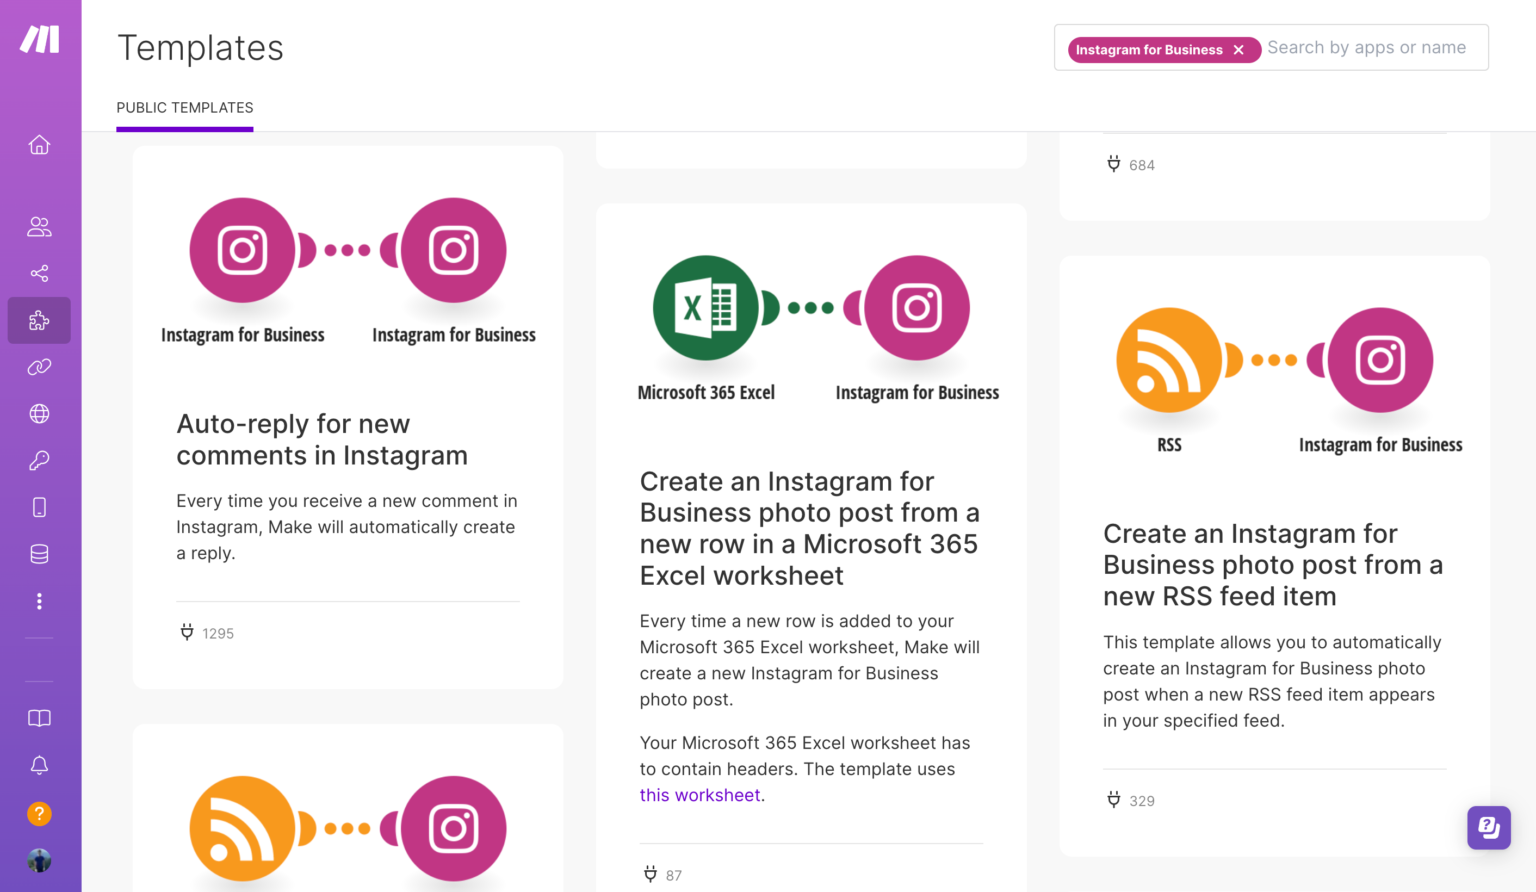Screen dimensions: 1536x892
Task: Open the Team users icon
Action: coord(39,227)
